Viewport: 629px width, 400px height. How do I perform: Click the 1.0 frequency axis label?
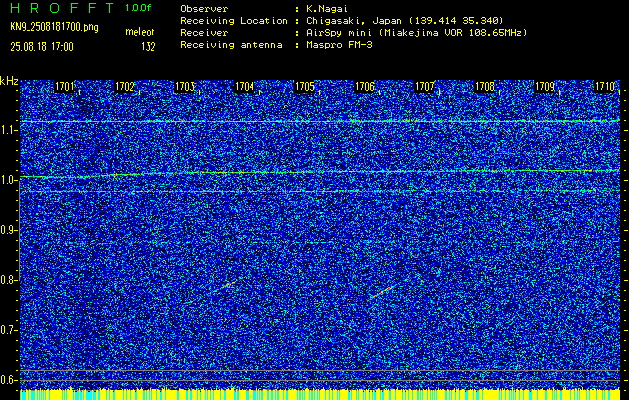tap(6, 180)
